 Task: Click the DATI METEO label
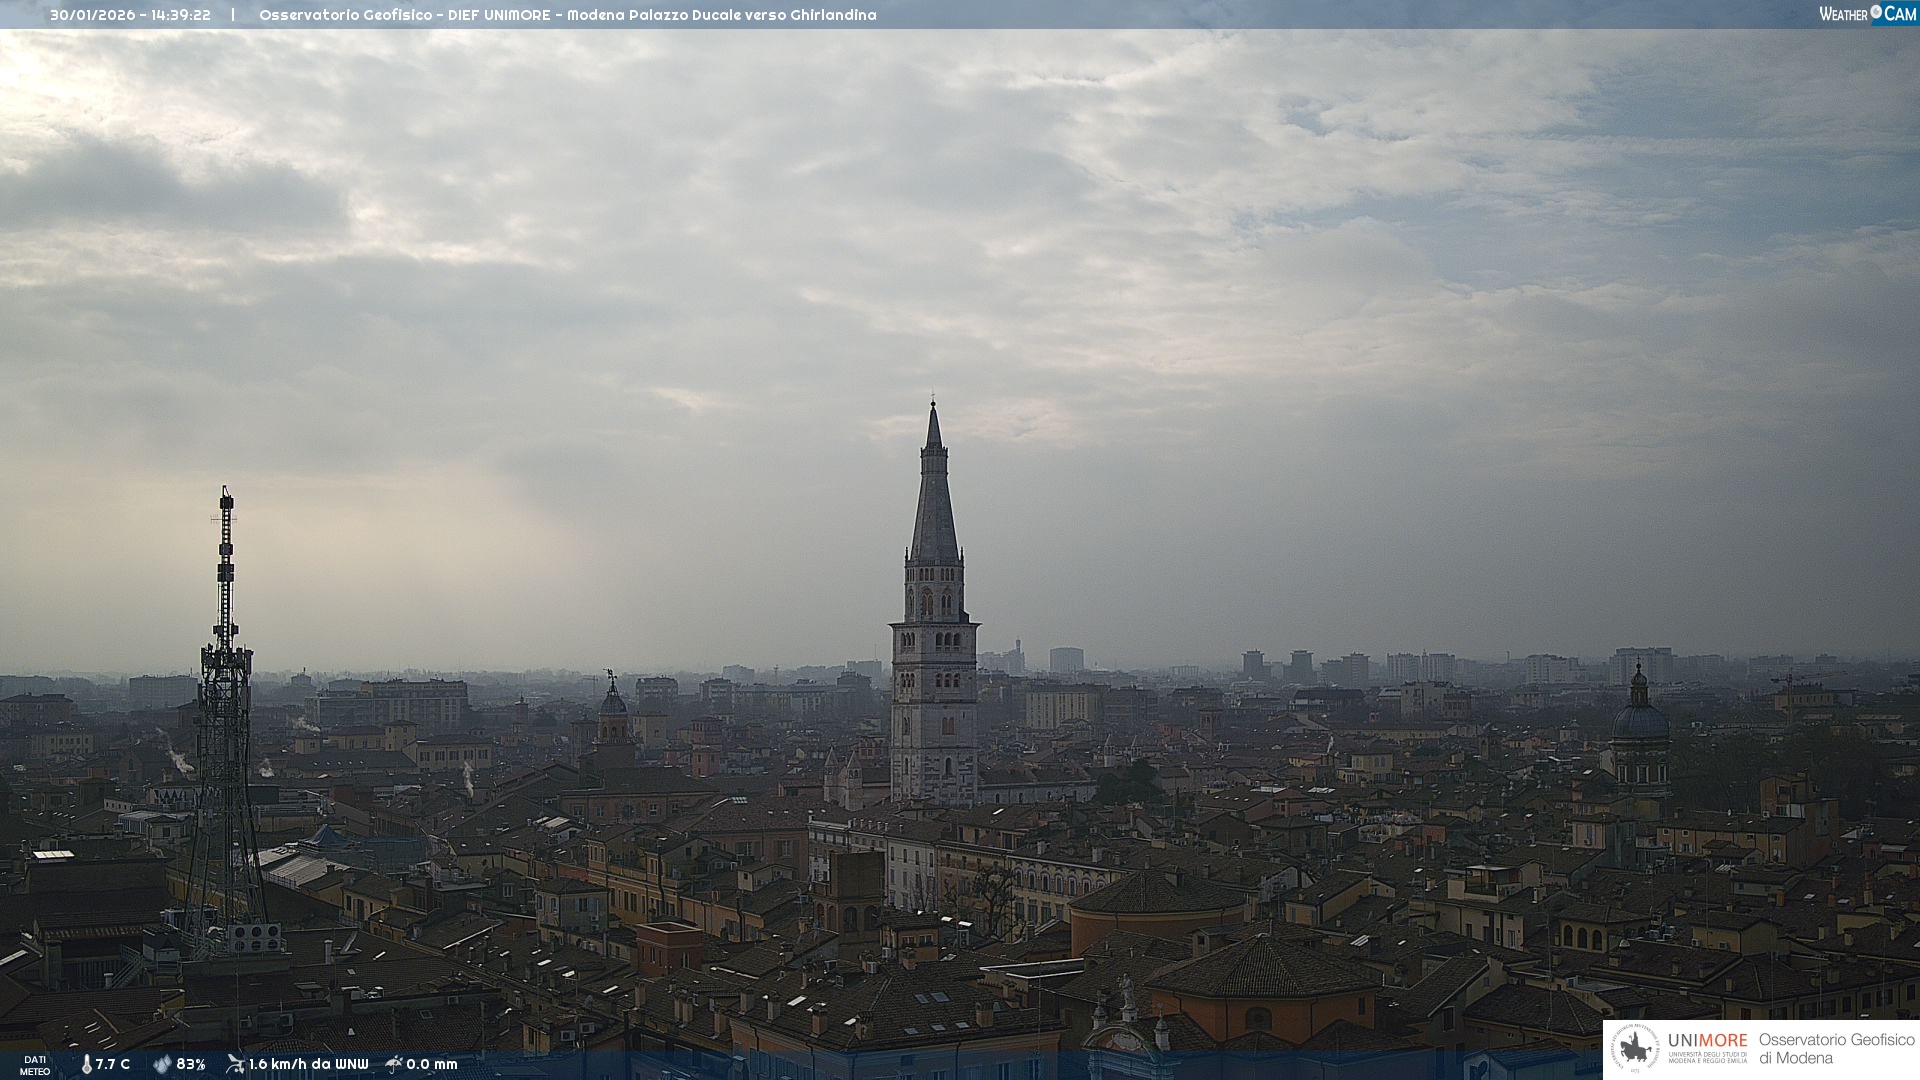tap(35, 1065)
